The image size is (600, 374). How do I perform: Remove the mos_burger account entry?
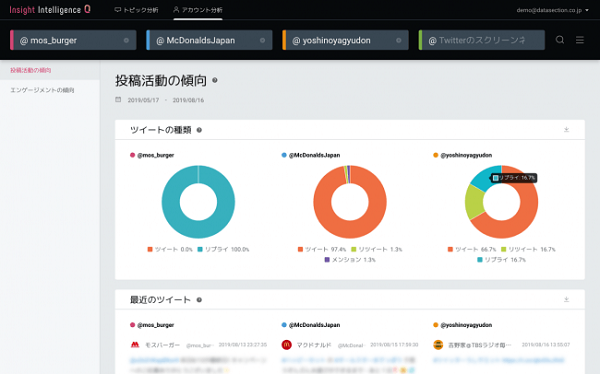[126, 40]
